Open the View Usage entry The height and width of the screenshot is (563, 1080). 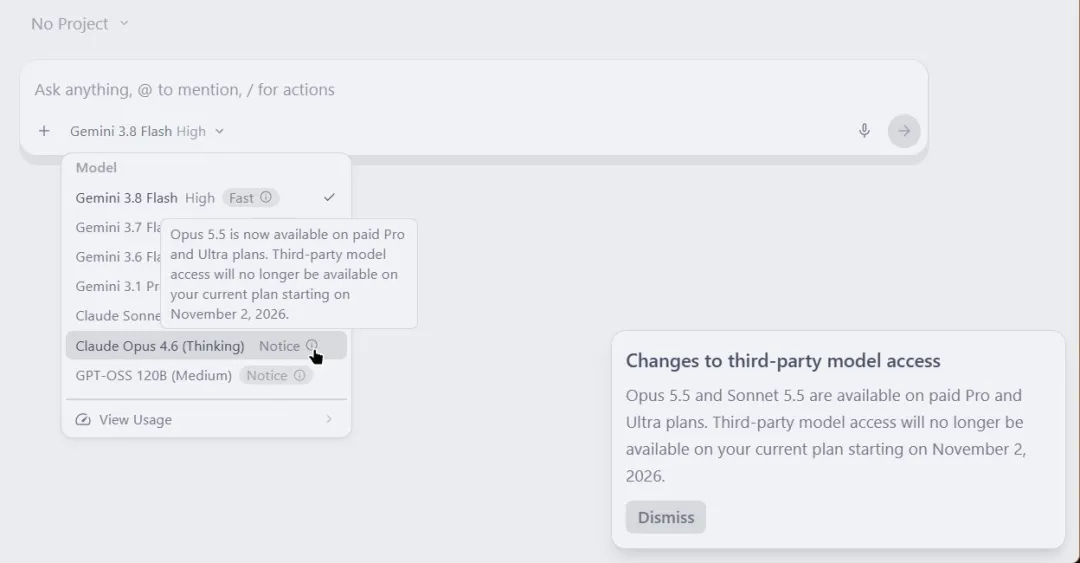click(x=206, y=420)
